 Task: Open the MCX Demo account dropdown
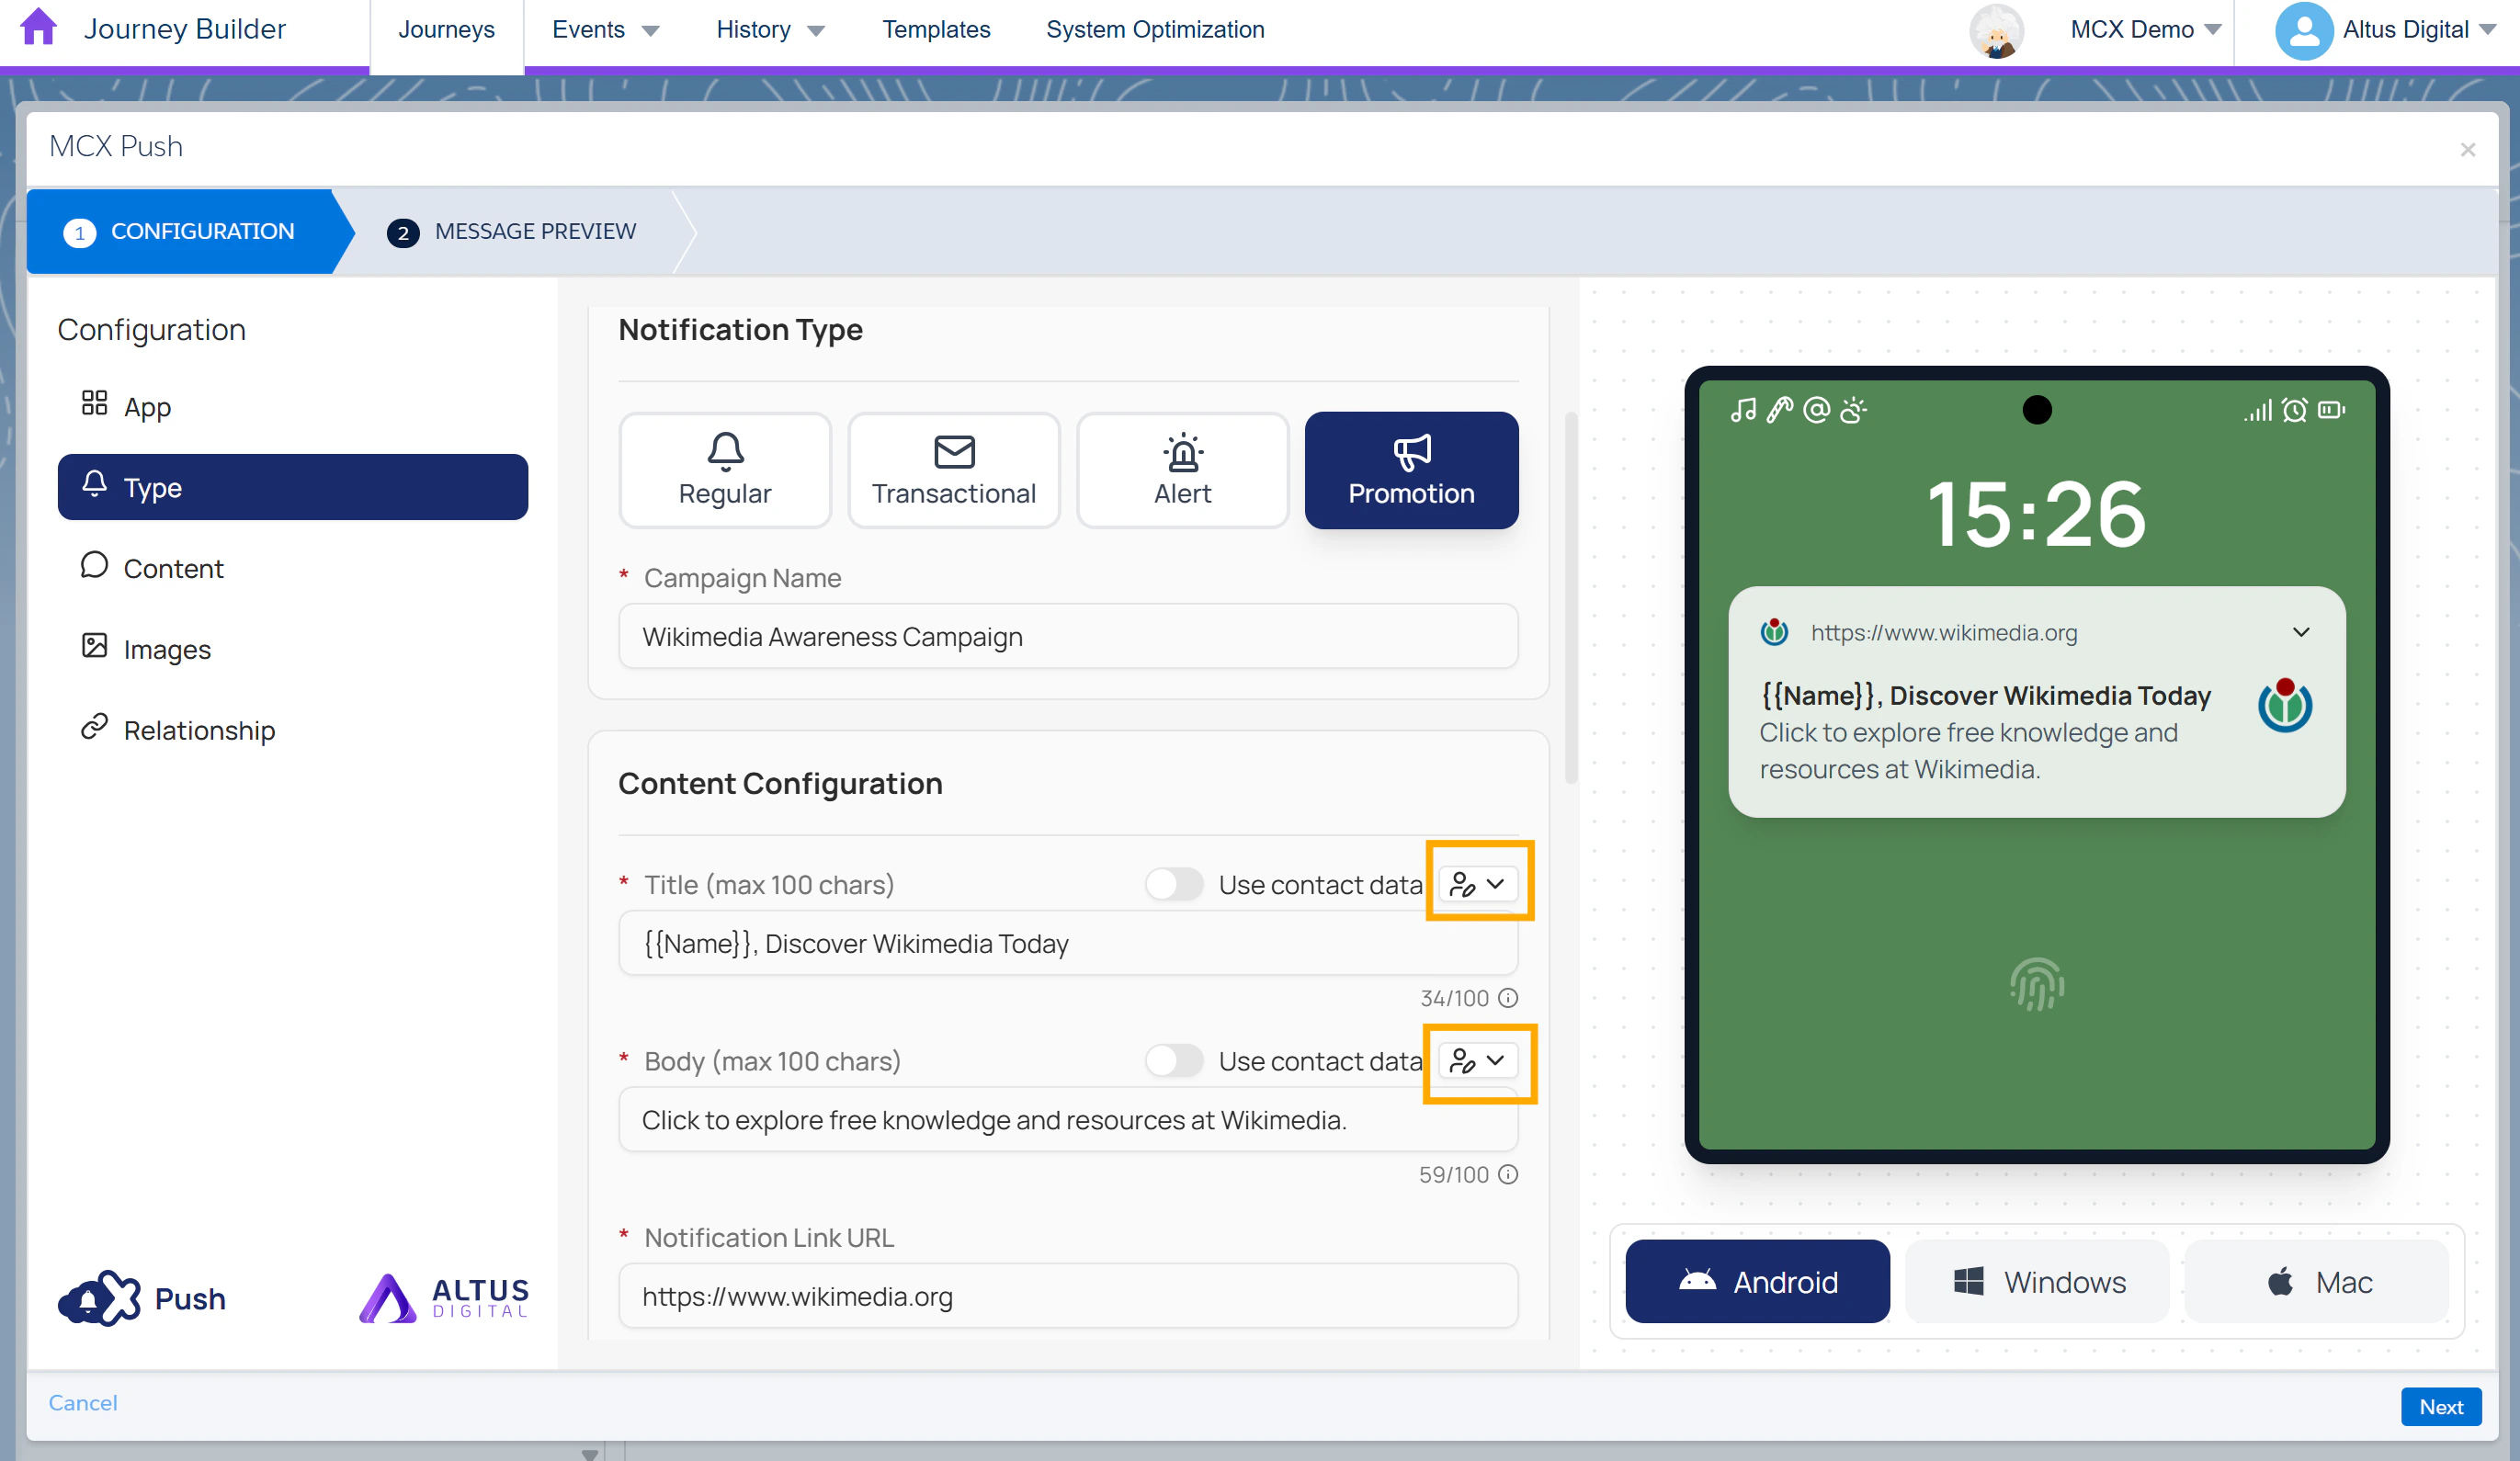(x=2145, y=30)
